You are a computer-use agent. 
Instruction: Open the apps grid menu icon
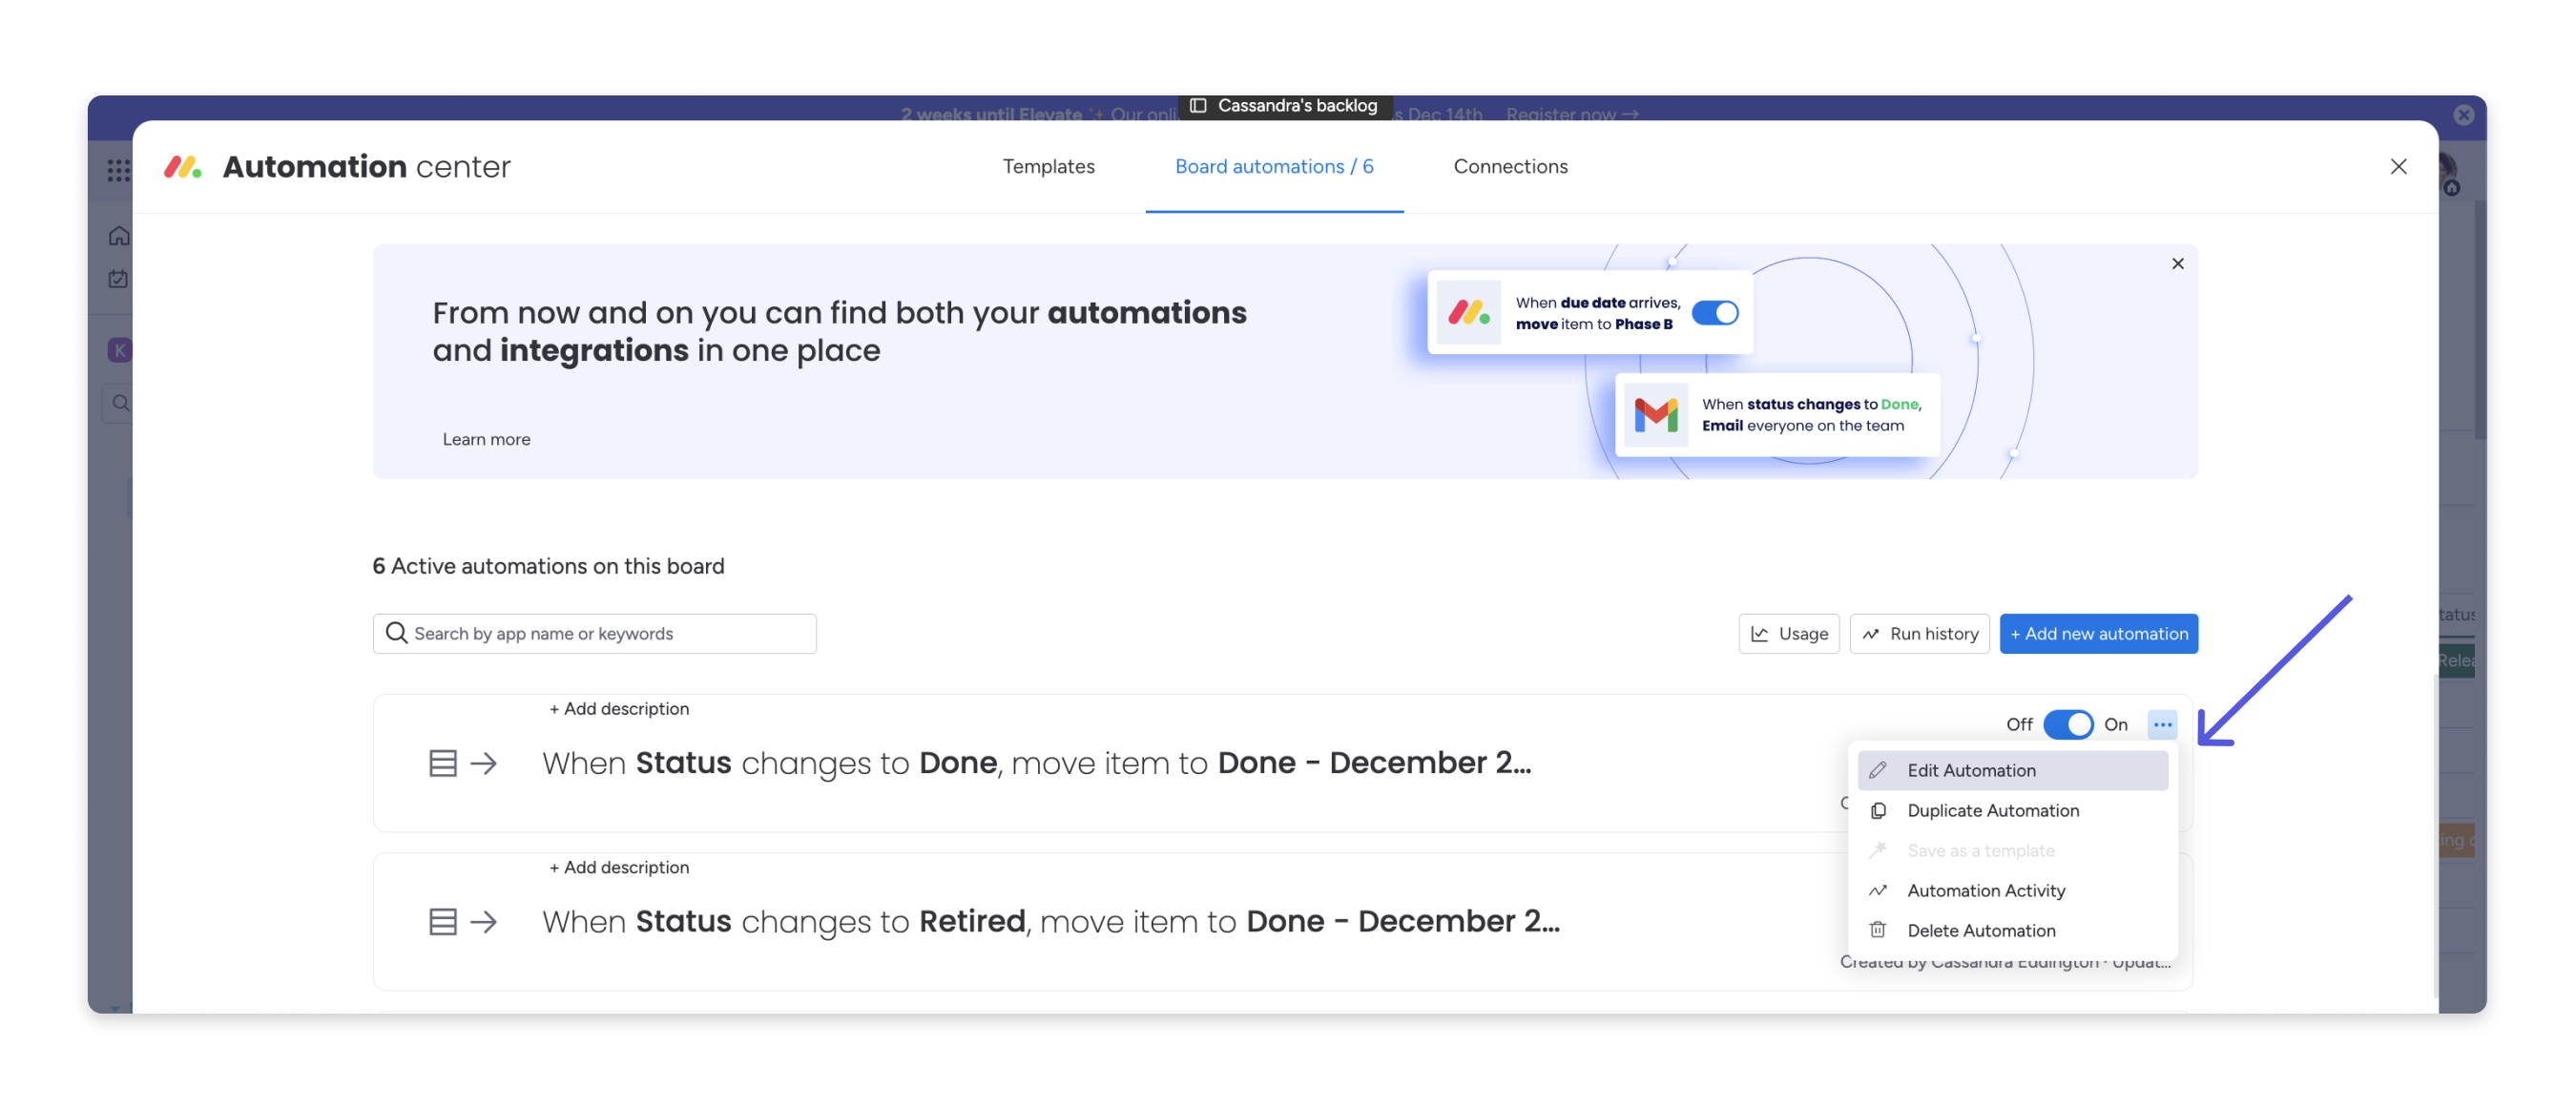(x=118, y=170)
